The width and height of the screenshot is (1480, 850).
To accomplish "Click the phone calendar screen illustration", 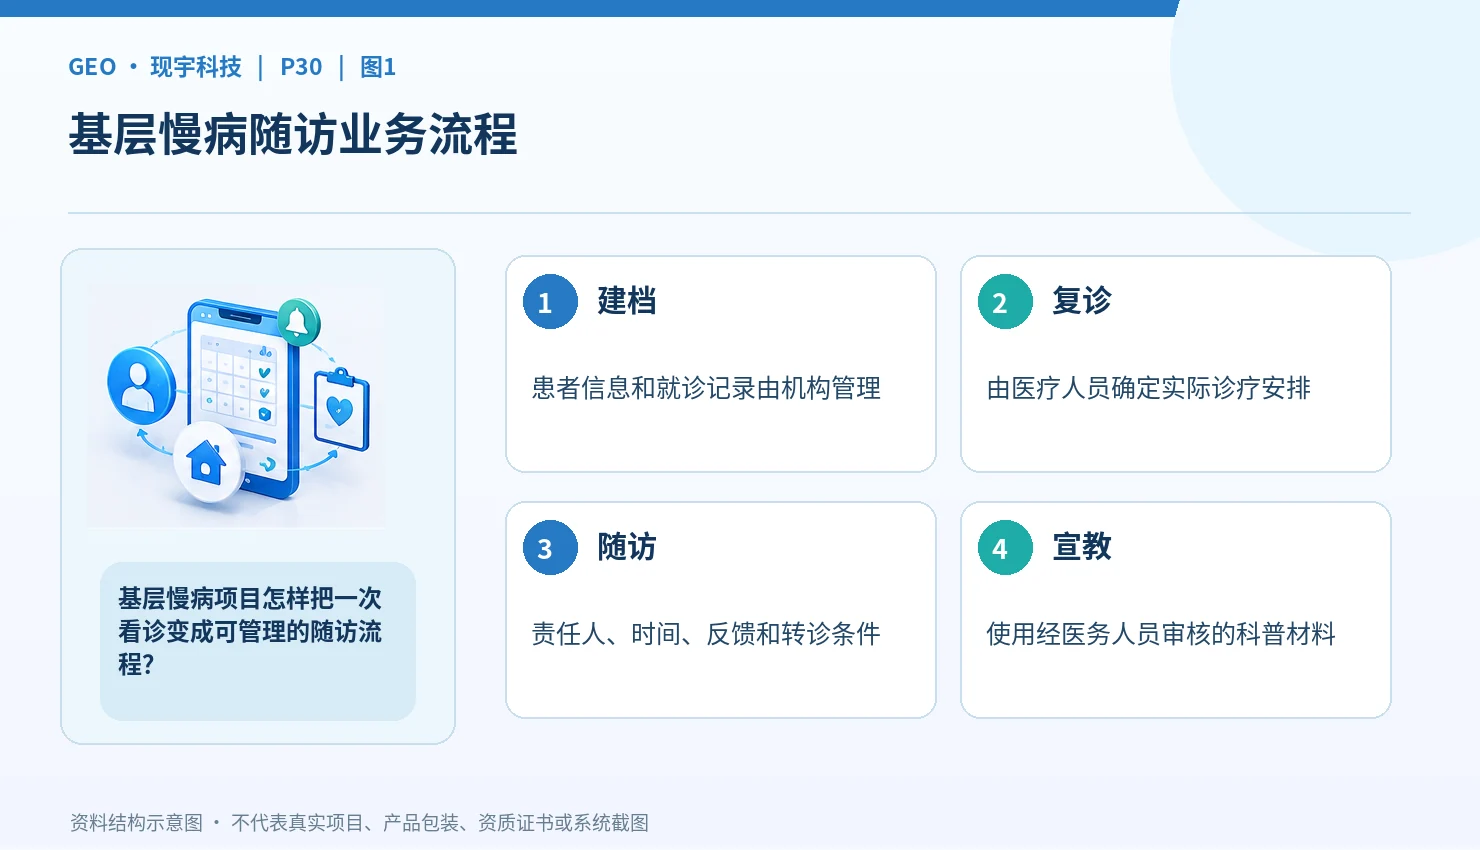I will click(x=243, y=398).
